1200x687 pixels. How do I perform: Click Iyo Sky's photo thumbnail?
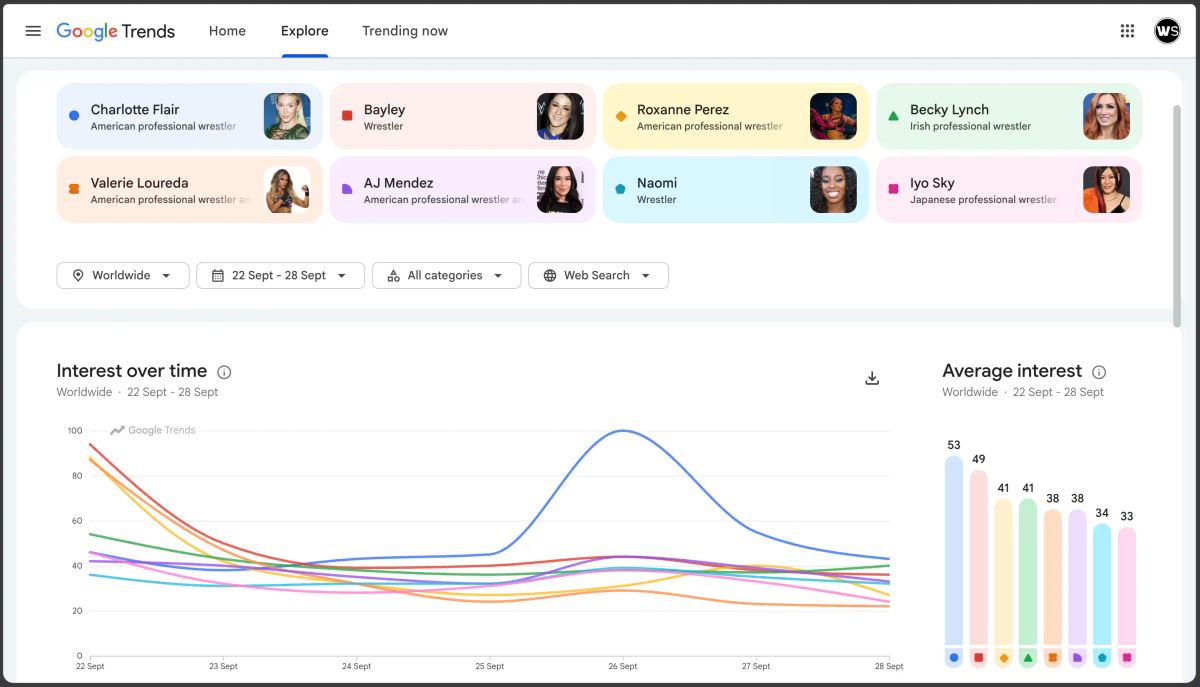pyautogui.click(x=1106, y=189)
